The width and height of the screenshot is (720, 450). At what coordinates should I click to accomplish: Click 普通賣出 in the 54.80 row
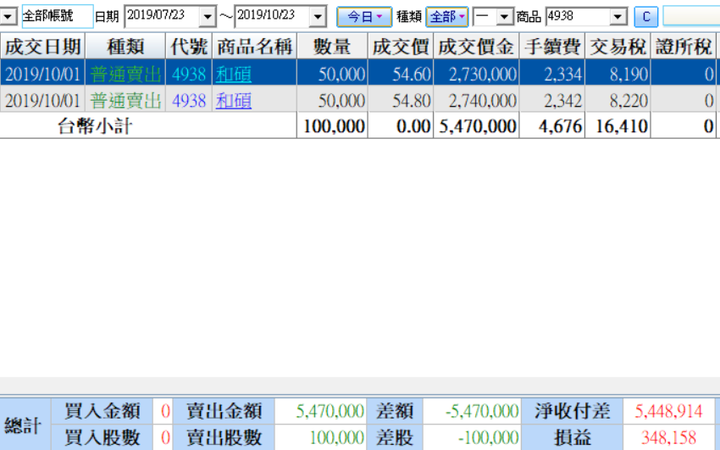point(125,101)
